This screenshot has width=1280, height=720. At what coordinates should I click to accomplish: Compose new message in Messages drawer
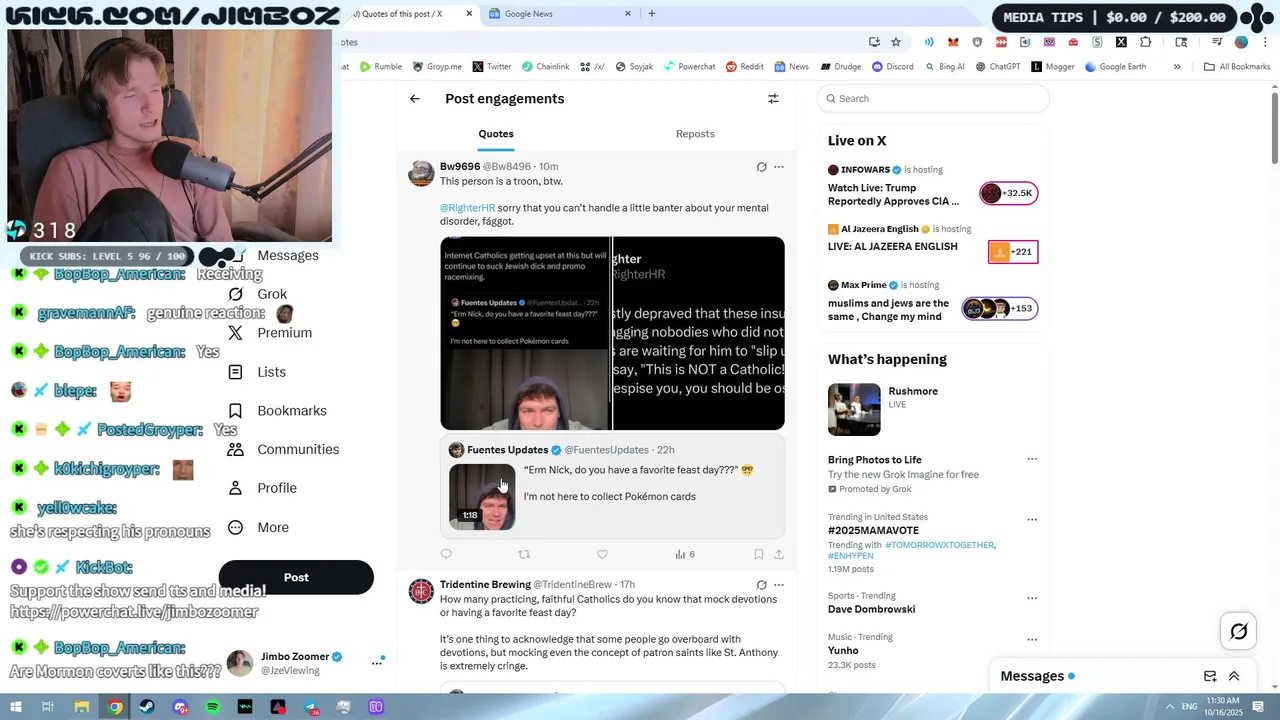pos(1210,676)
